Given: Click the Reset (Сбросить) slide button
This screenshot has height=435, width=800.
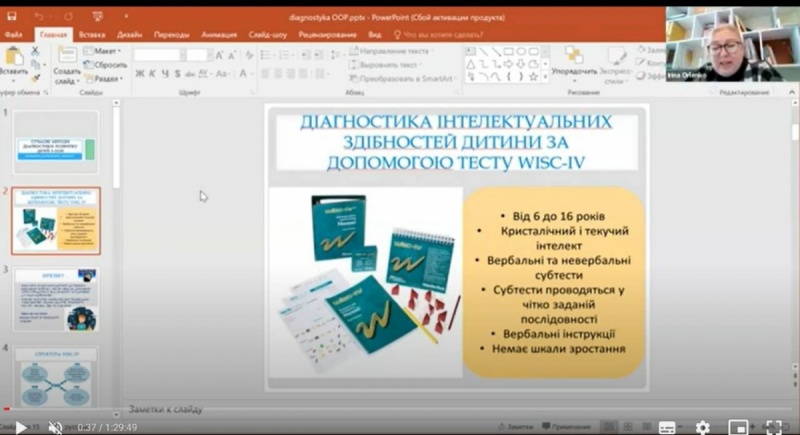Looking at the screenshot, I should click(x=105, y=64).
